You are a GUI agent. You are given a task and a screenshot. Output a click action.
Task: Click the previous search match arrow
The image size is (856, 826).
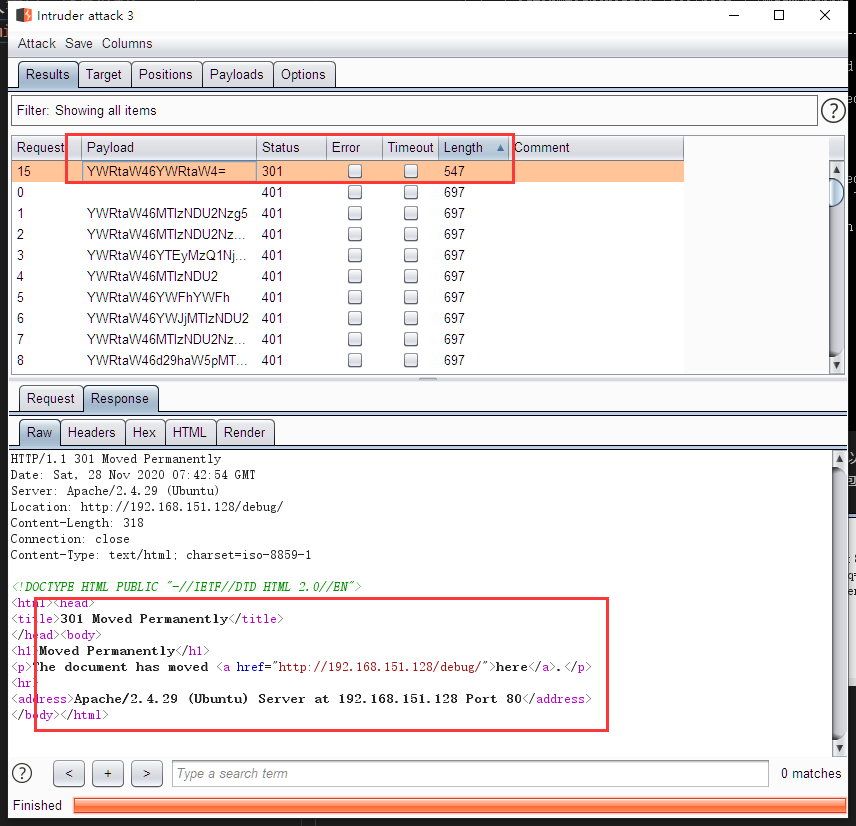tap(68, 772)
